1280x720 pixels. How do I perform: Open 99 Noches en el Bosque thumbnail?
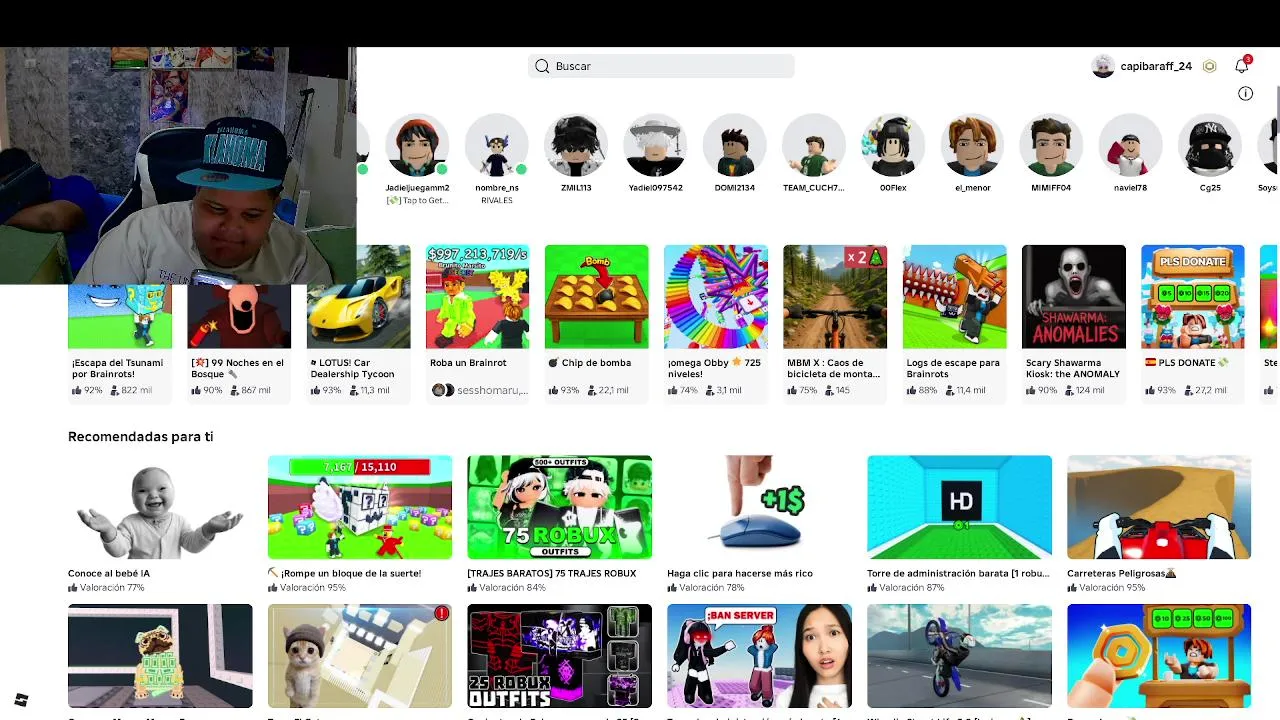pos(239,317)
